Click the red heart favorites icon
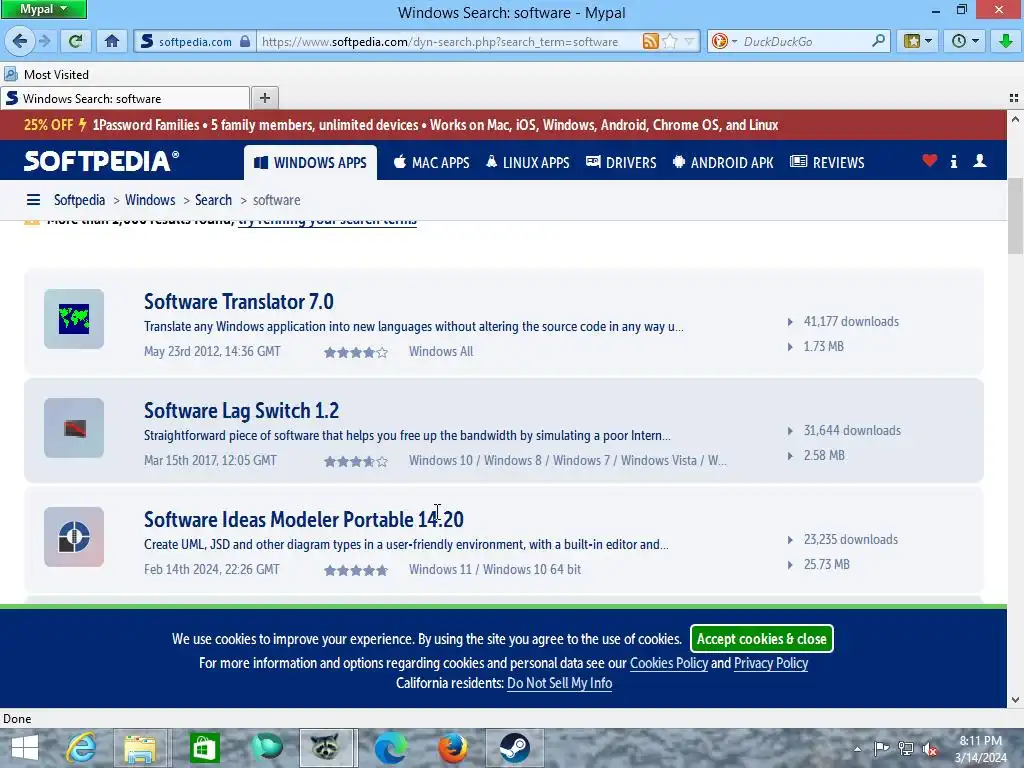This screenshot has height=768, width=1024. coord(930,161)
